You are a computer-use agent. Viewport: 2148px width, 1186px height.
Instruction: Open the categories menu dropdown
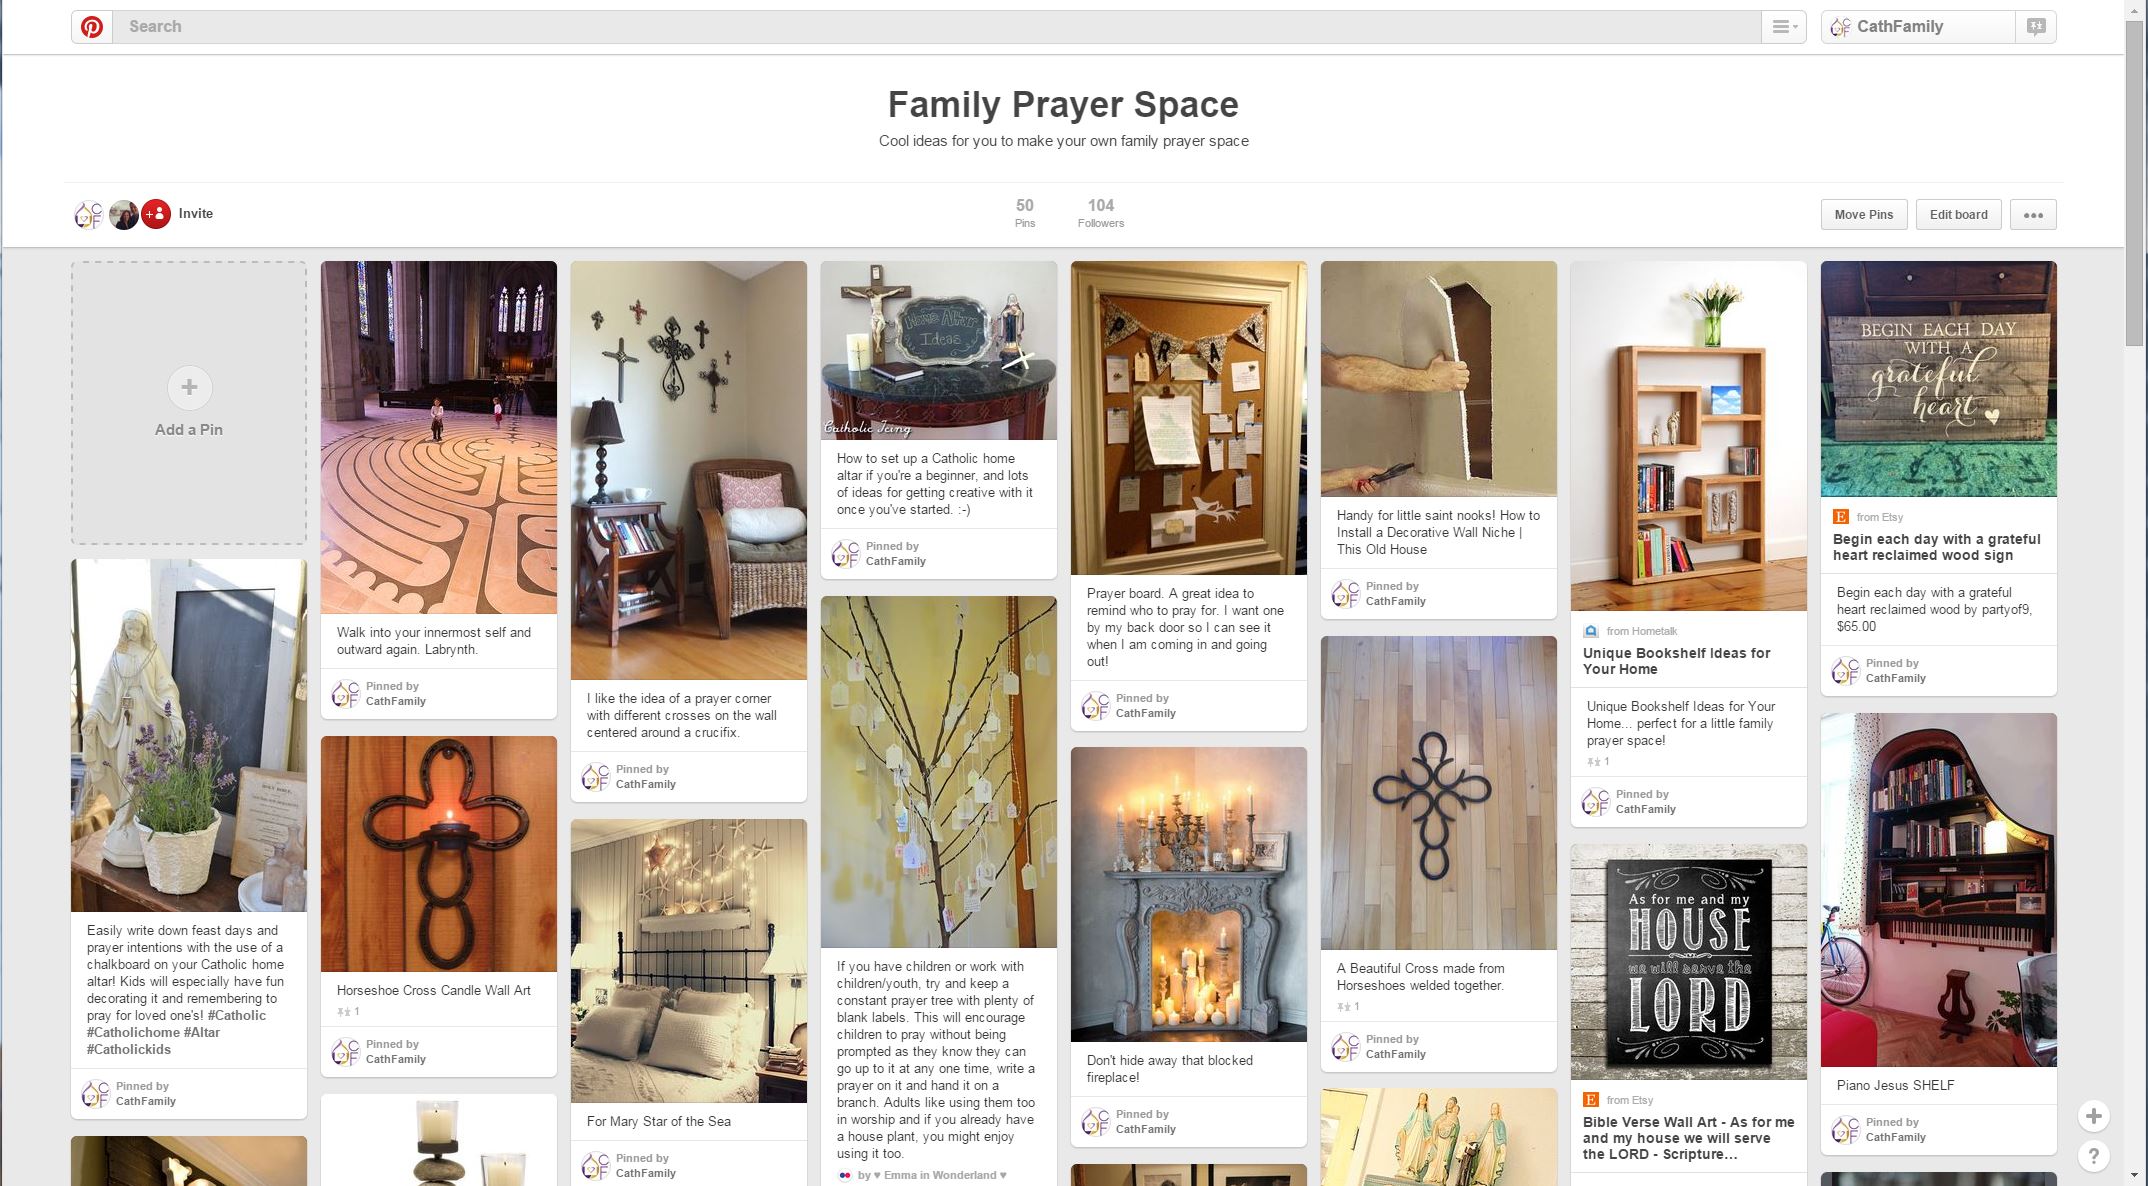coord(1784,27)
